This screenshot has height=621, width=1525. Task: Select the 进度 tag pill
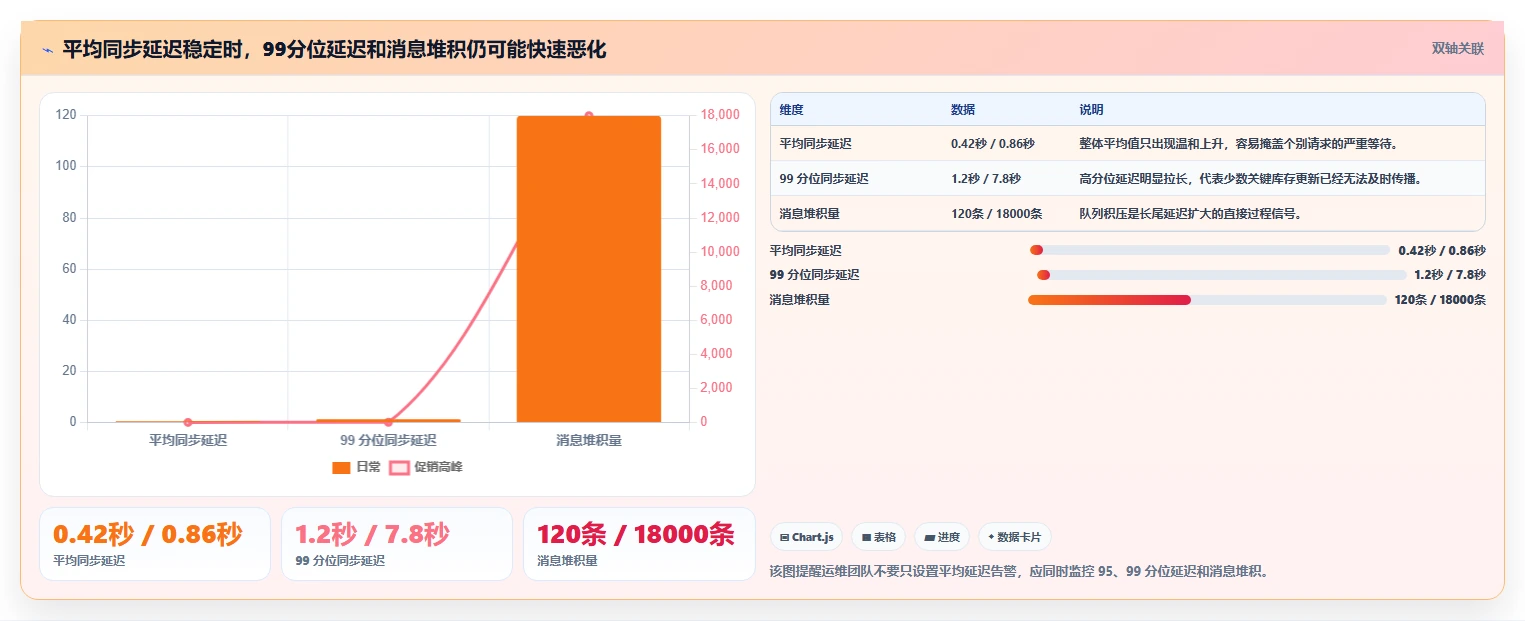tap(942, 537)
